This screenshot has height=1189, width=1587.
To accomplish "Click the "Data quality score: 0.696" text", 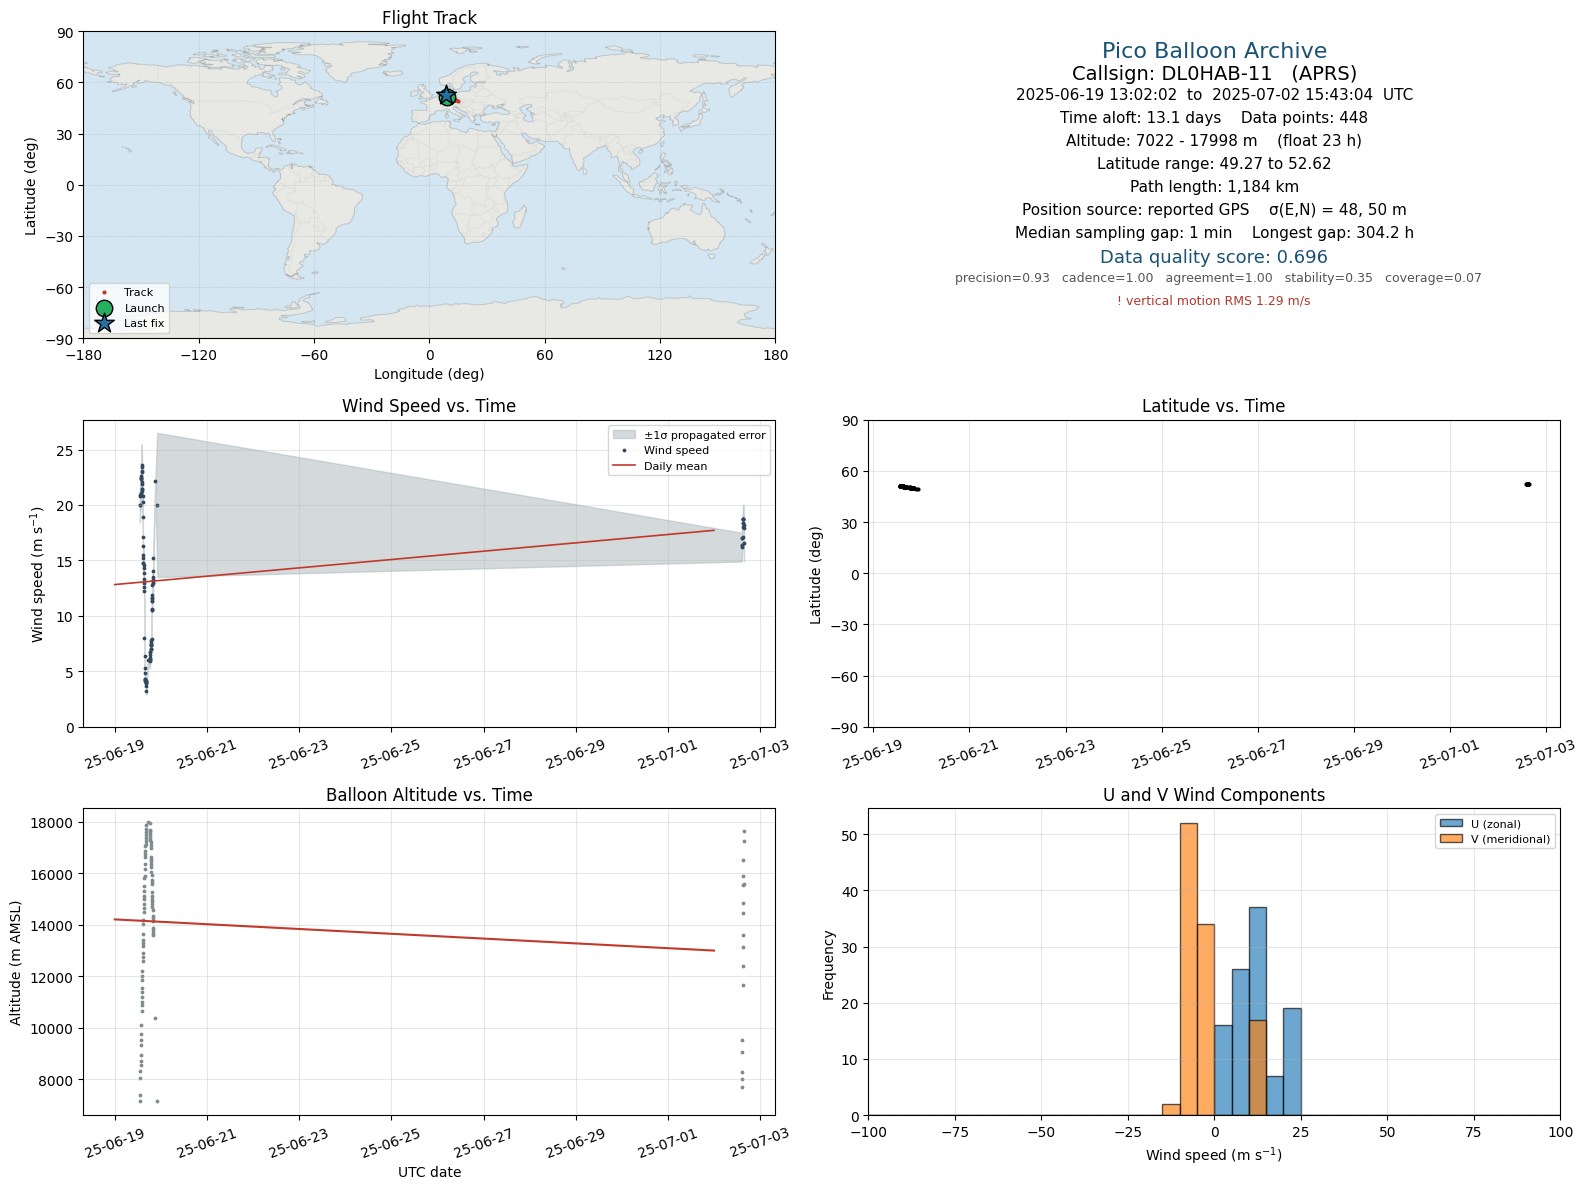I will (x=1214, y=257).
